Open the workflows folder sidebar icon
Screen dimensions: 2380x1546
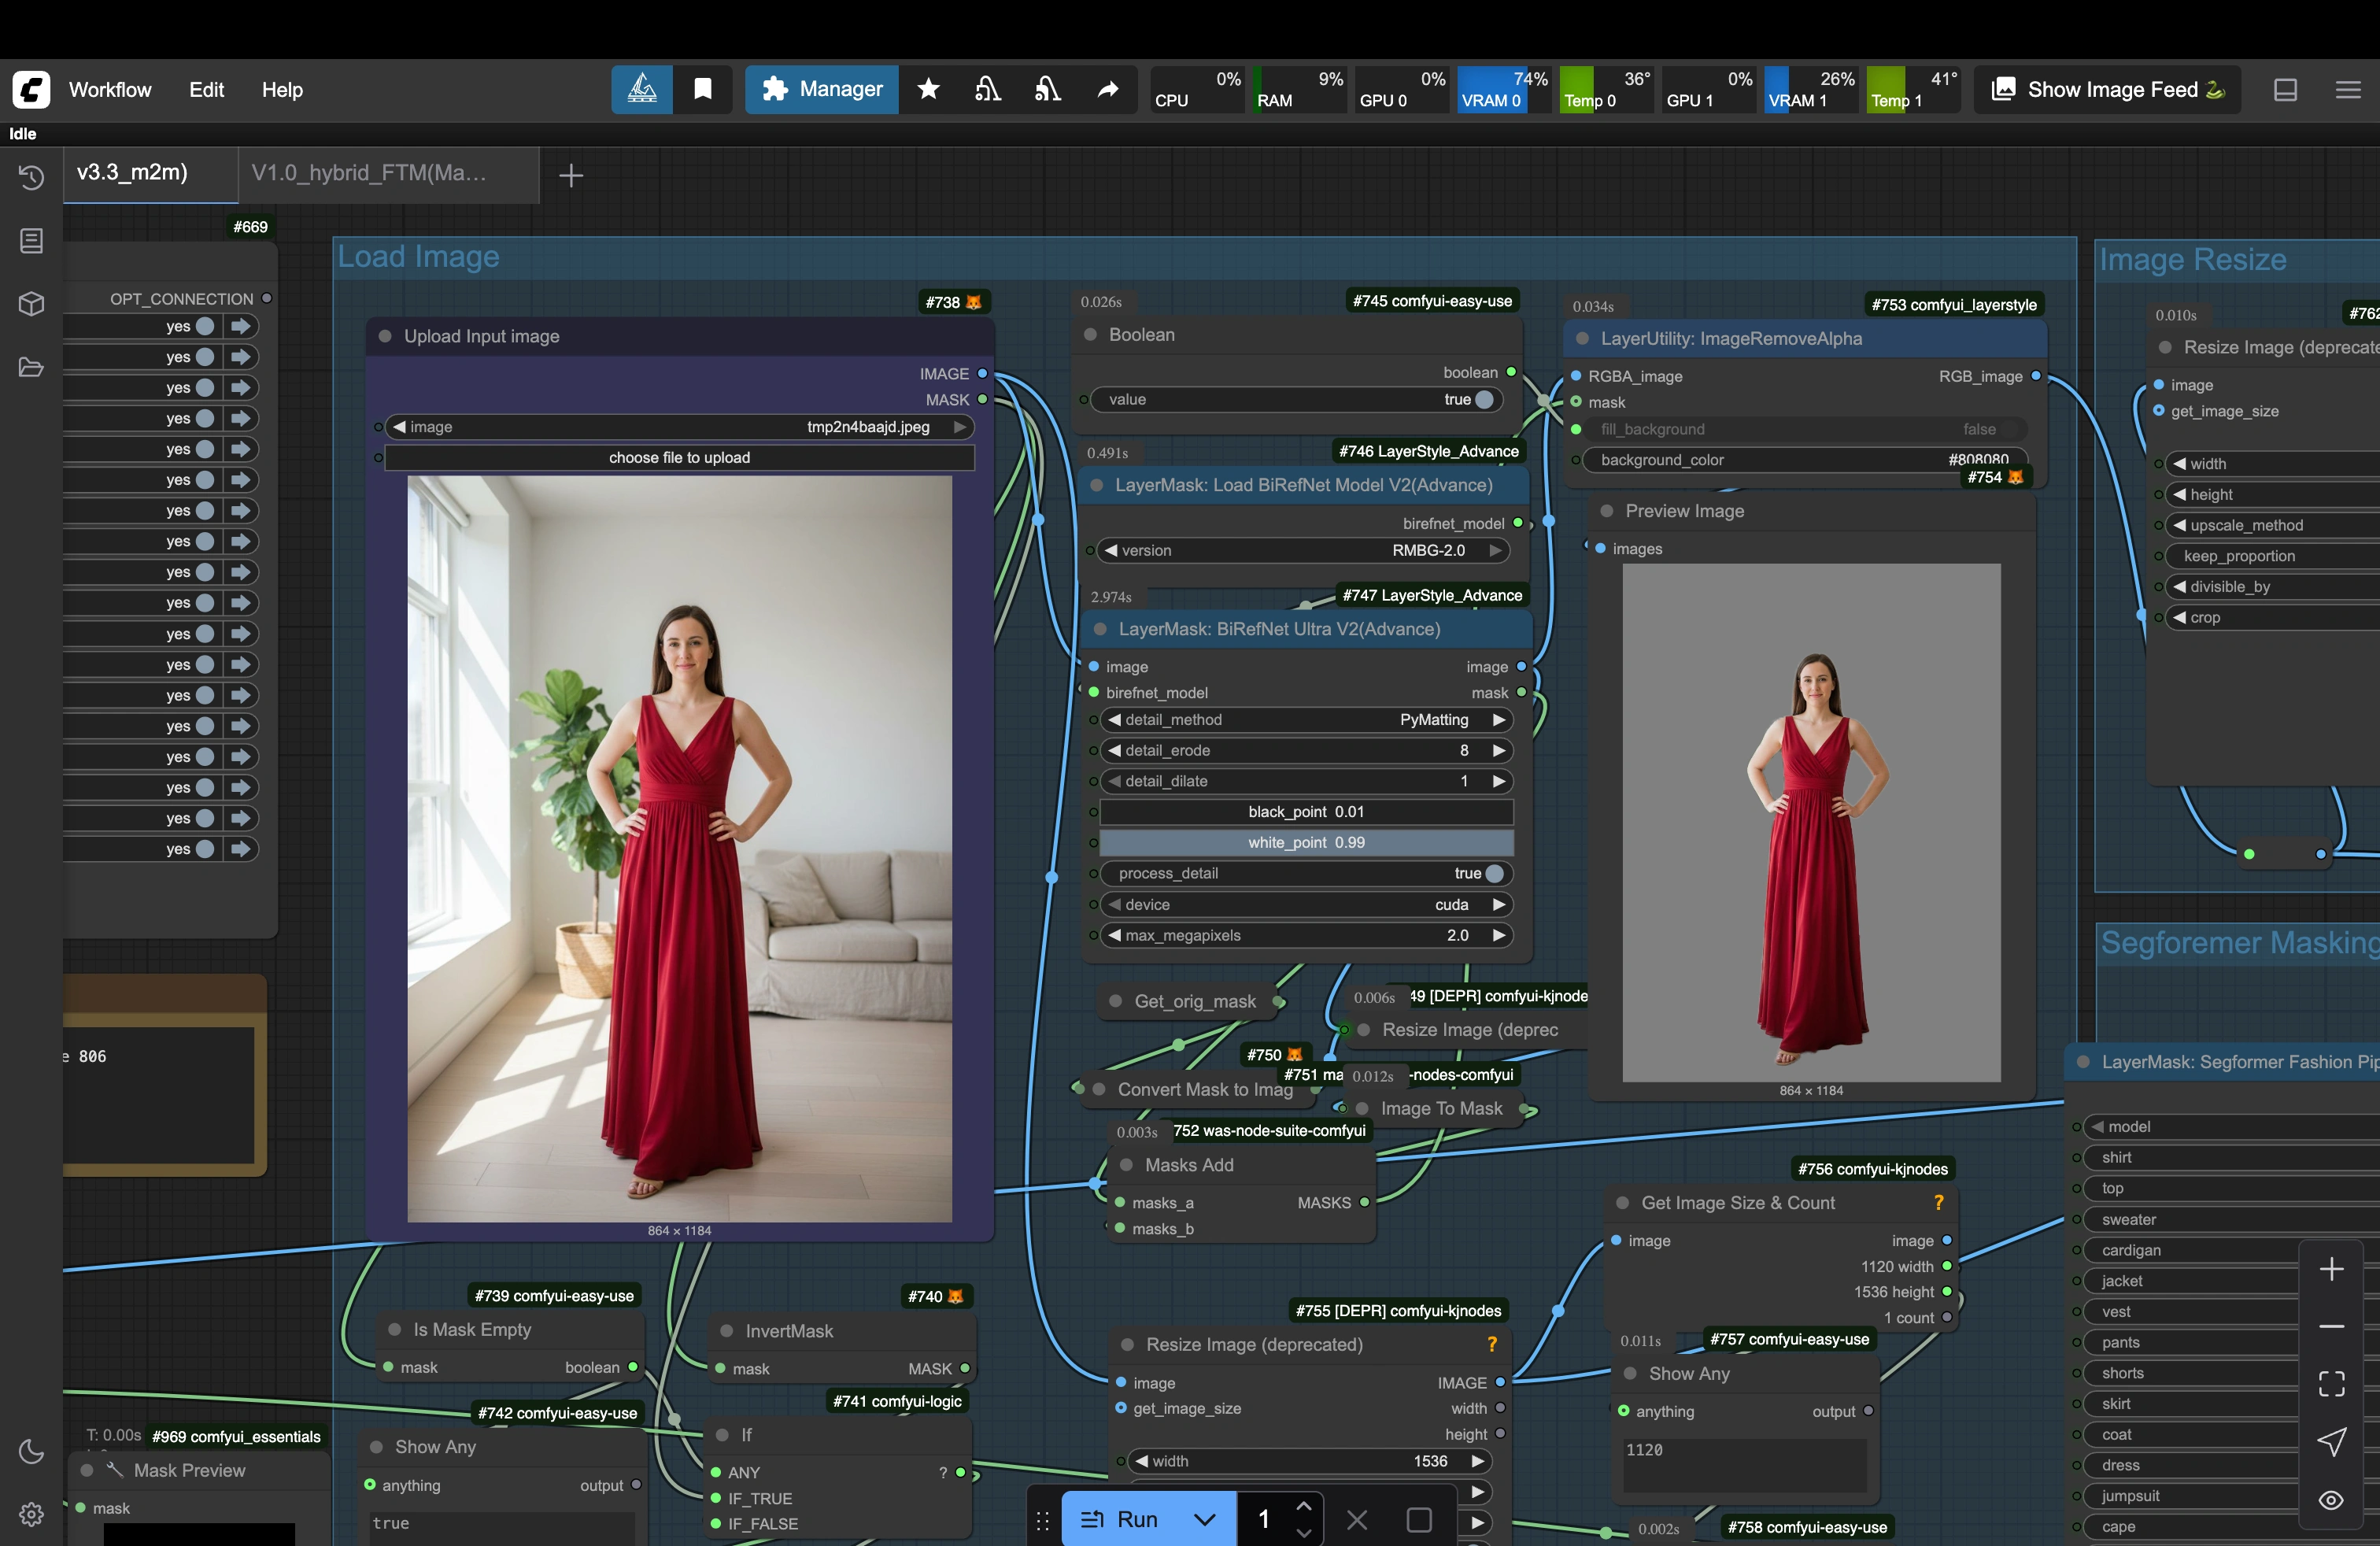31,367
